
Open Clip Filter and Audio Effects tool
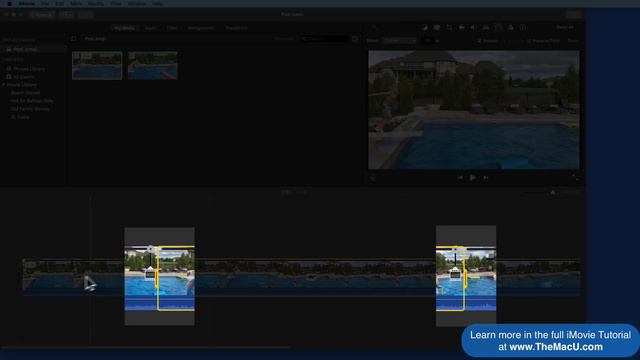pos(511,27)
